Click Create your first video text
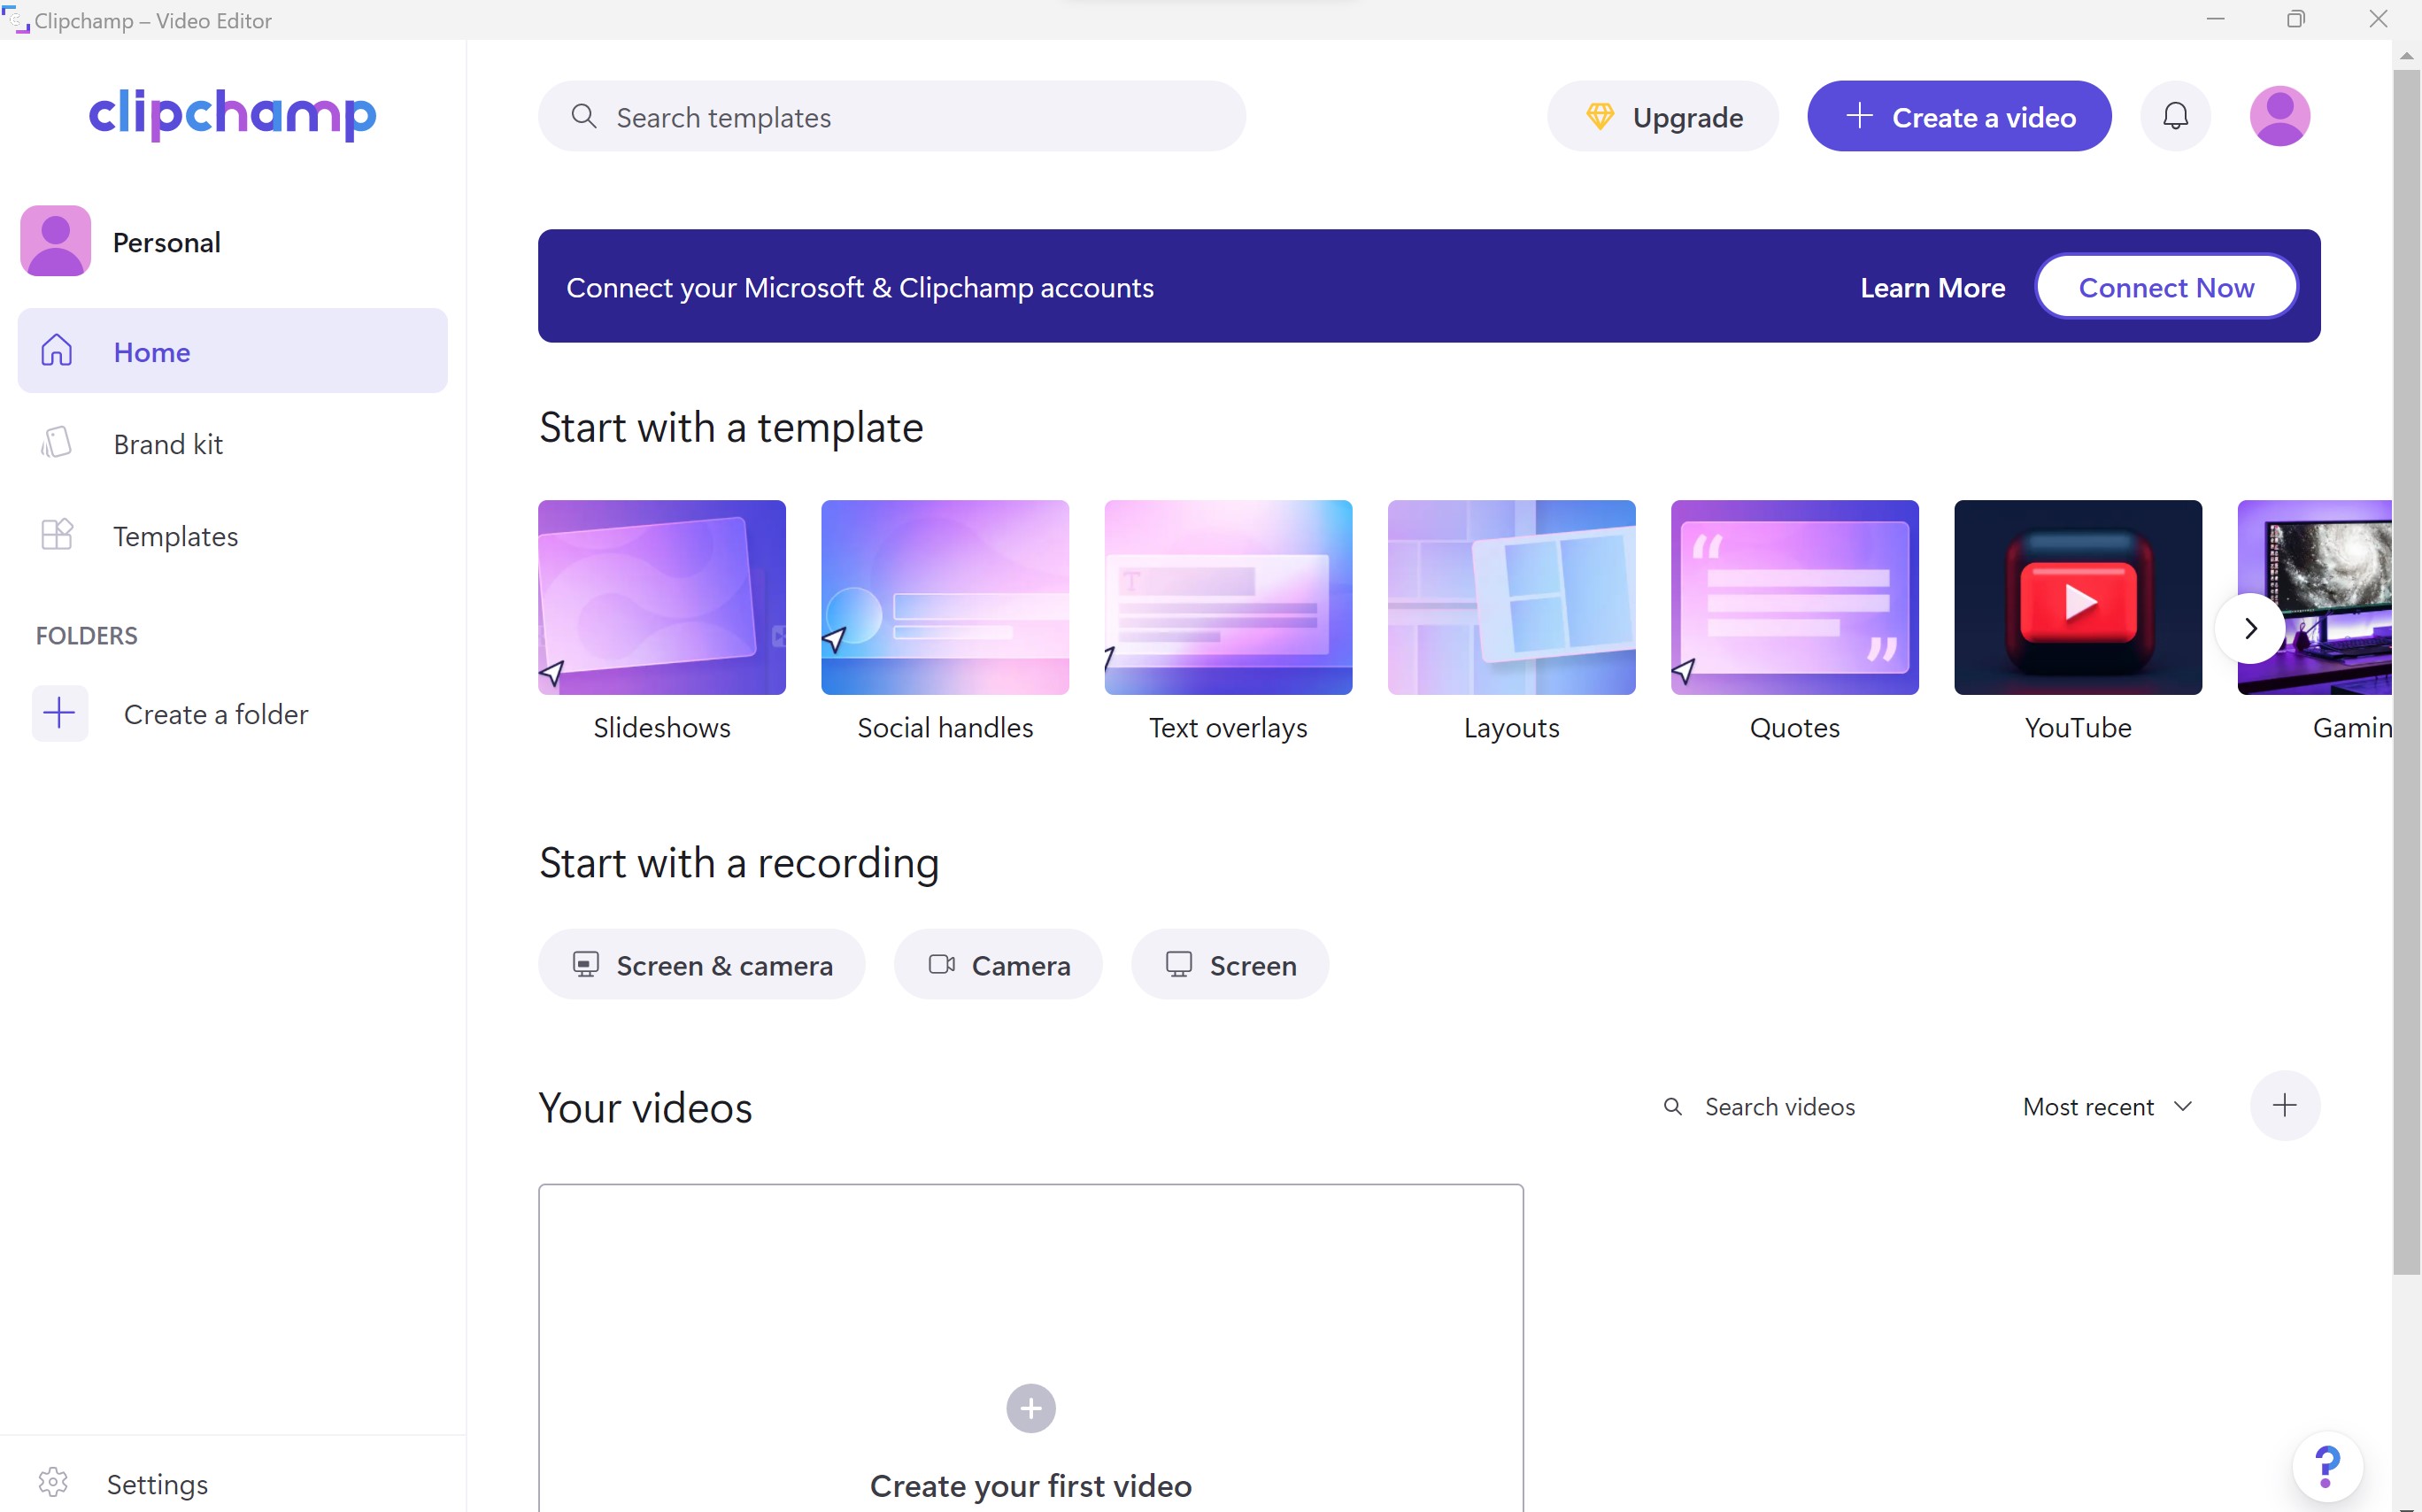This screenshot has width=2422, height=1512. pyautogui.click(x=1030, y=1485)
